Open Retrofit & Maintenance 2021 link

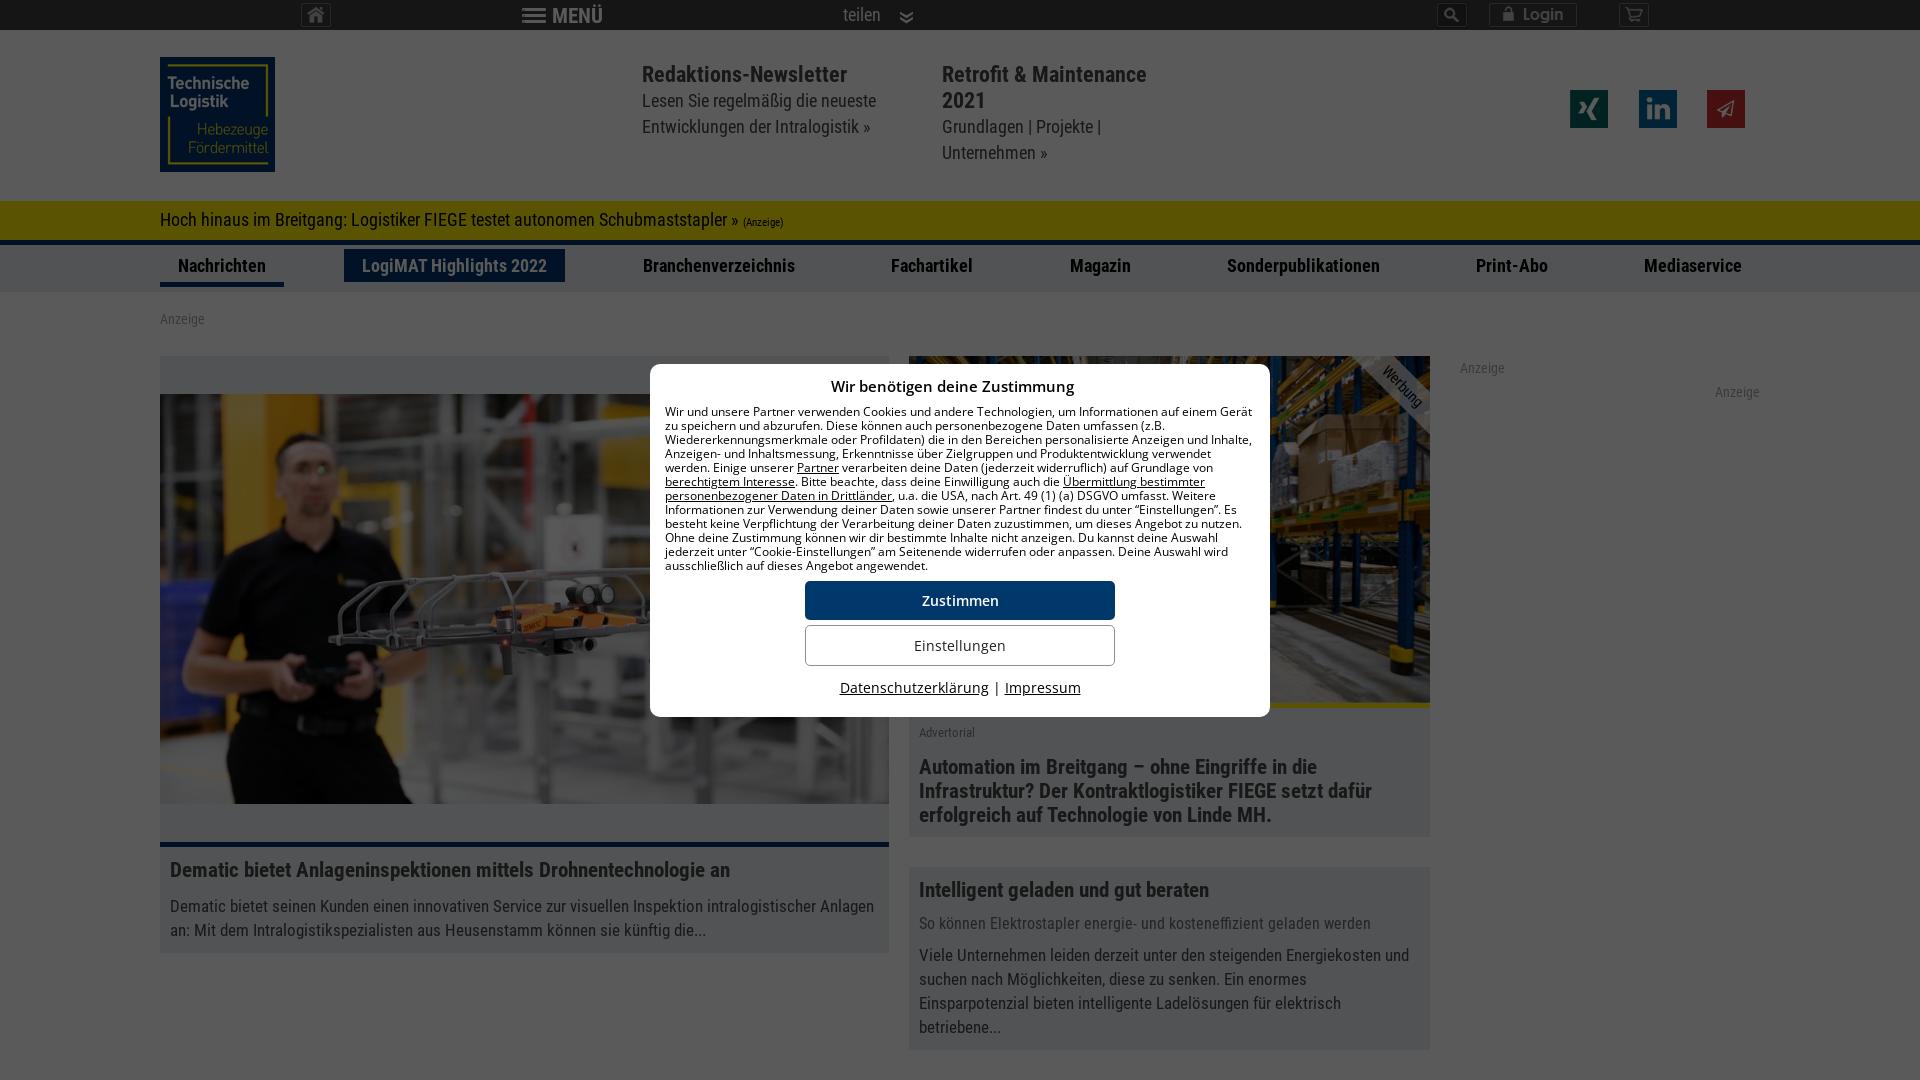coord(1044,87)
